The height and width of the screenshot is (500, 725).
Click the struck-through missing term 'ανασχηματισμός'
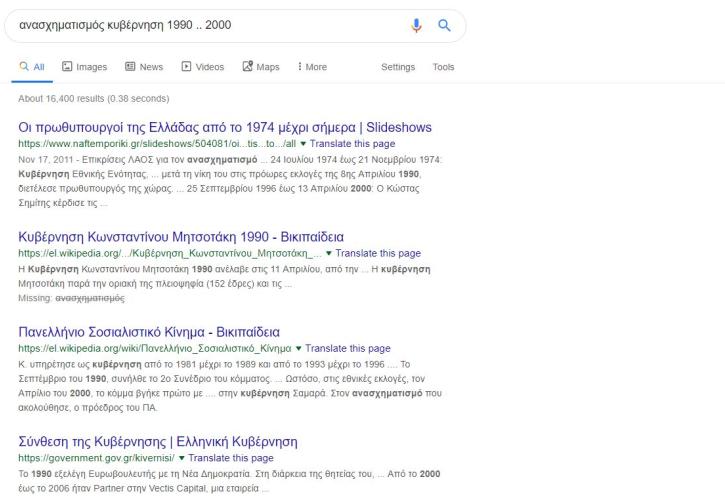90,298
